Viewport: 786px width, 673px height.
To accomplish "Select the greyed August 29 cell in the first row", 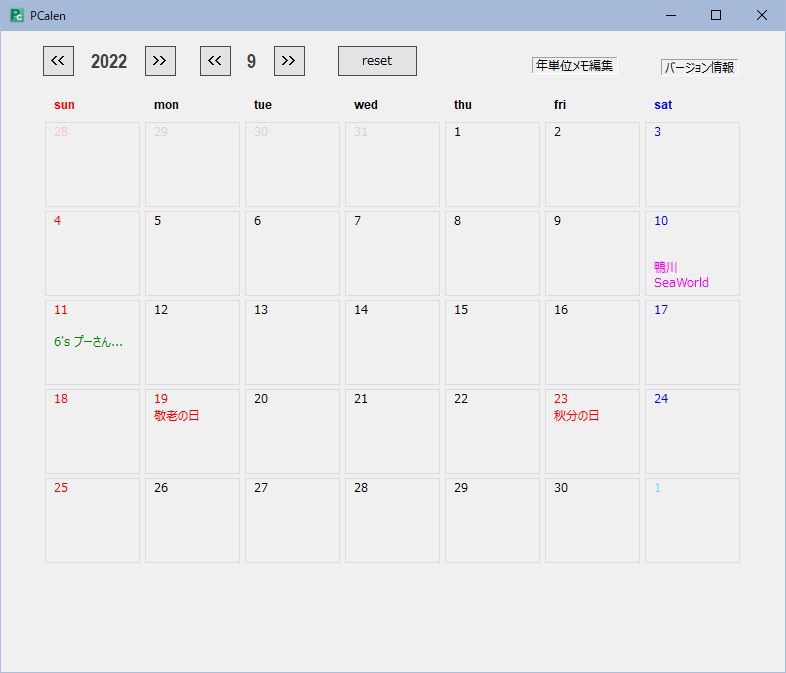I will pos(192,164).
